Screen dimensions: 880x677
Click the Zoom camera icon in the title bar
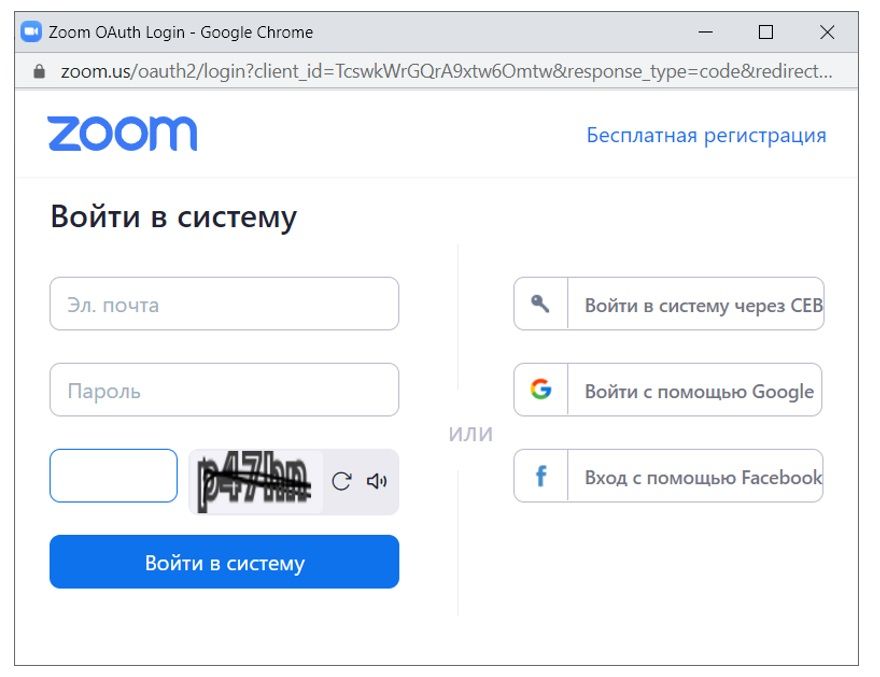click(x=31, y=32)
